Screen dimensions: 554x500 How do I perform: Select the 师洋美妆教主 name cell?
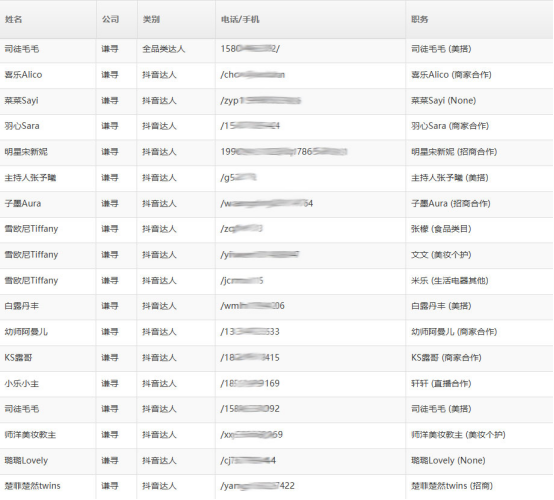(x=30, y=434)
